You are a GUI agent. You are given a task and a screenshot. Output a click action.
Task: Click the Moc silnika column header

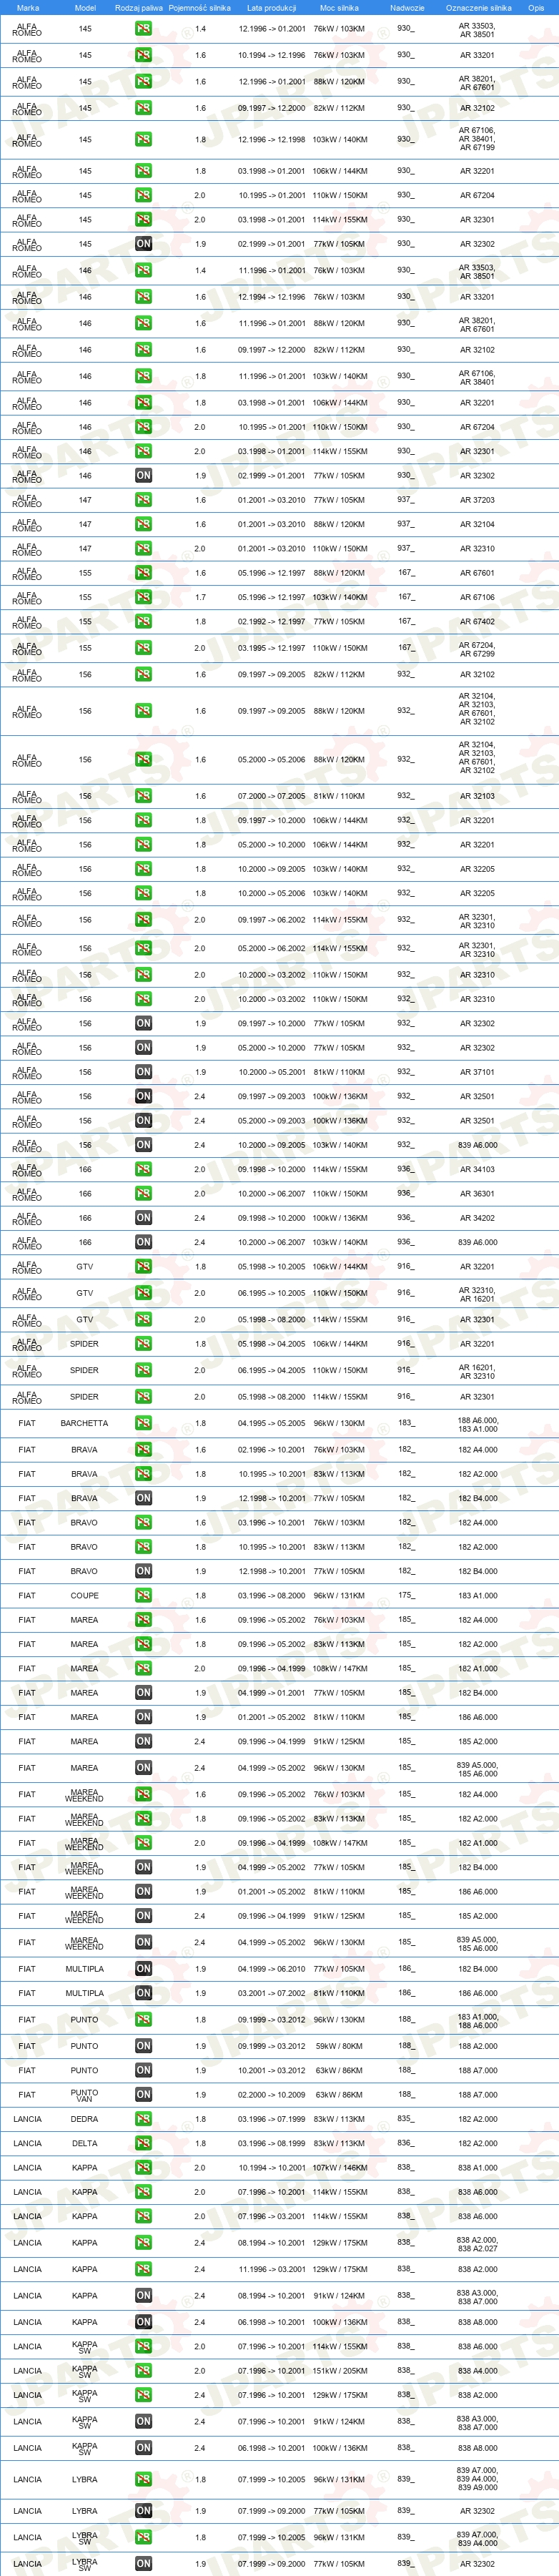point(339,8)
